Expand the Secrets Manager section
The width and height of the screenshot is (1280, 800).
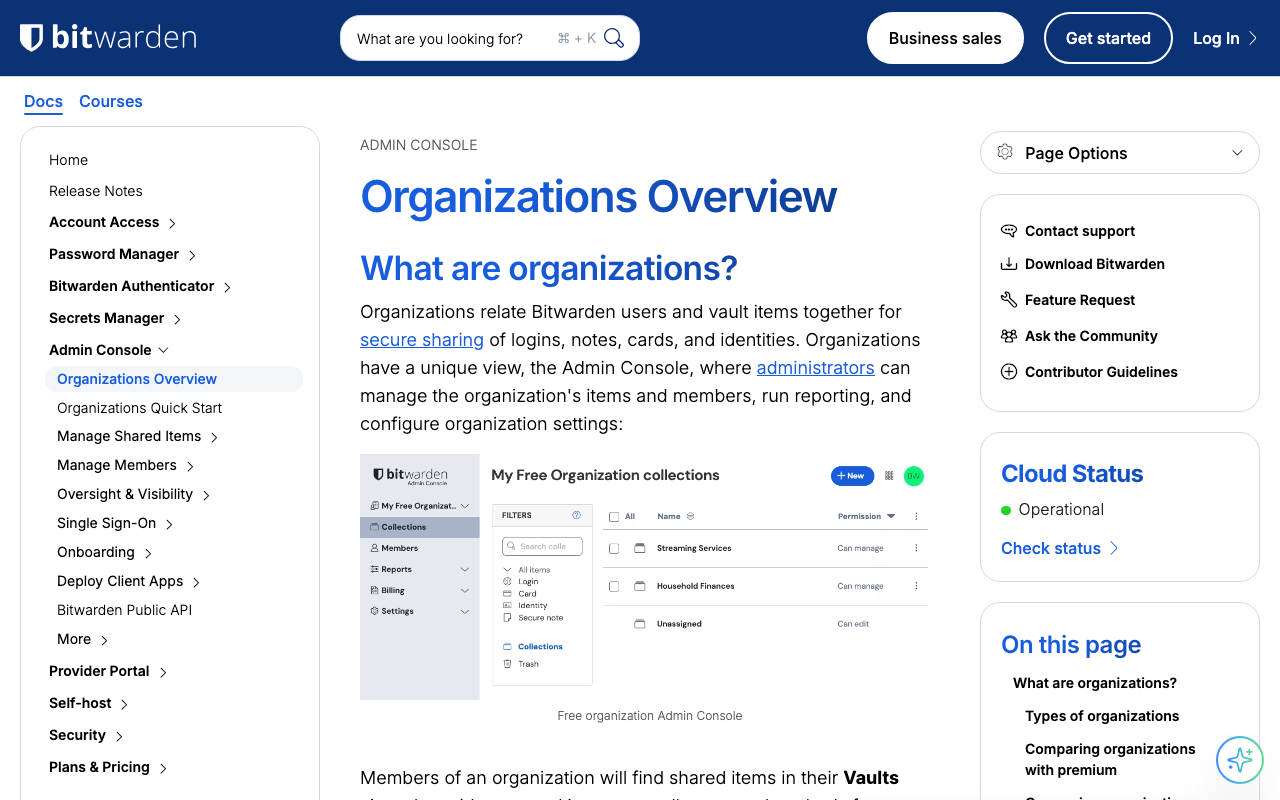[177, 319]
